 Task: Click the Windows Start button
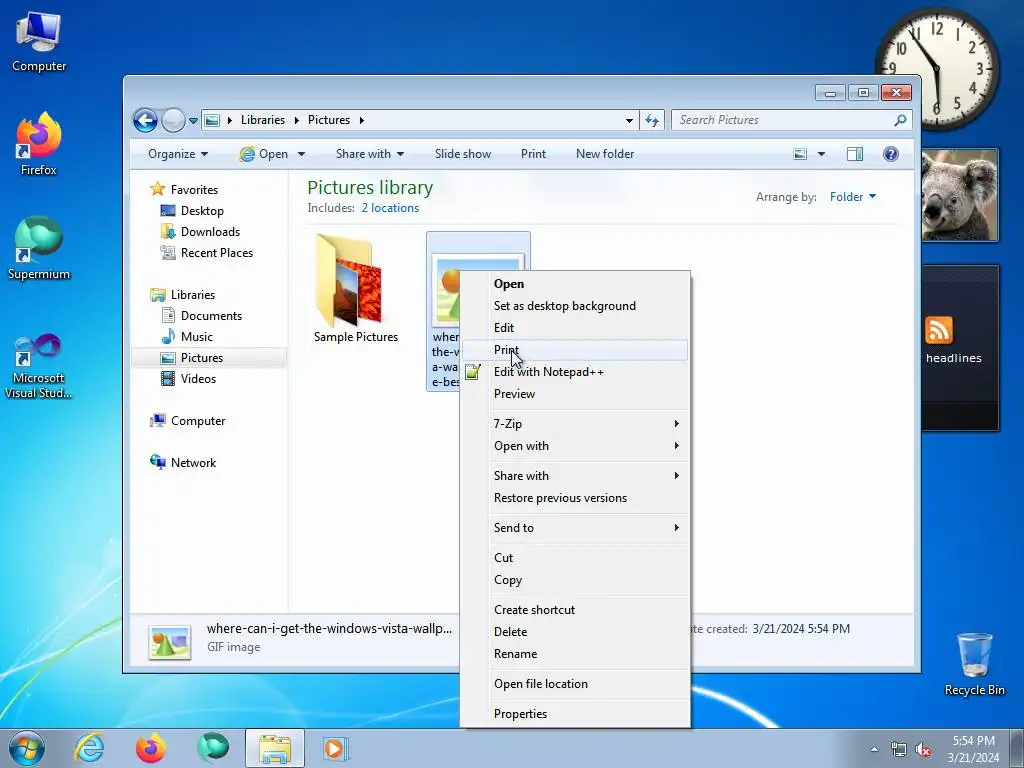(x=27, y=748)
